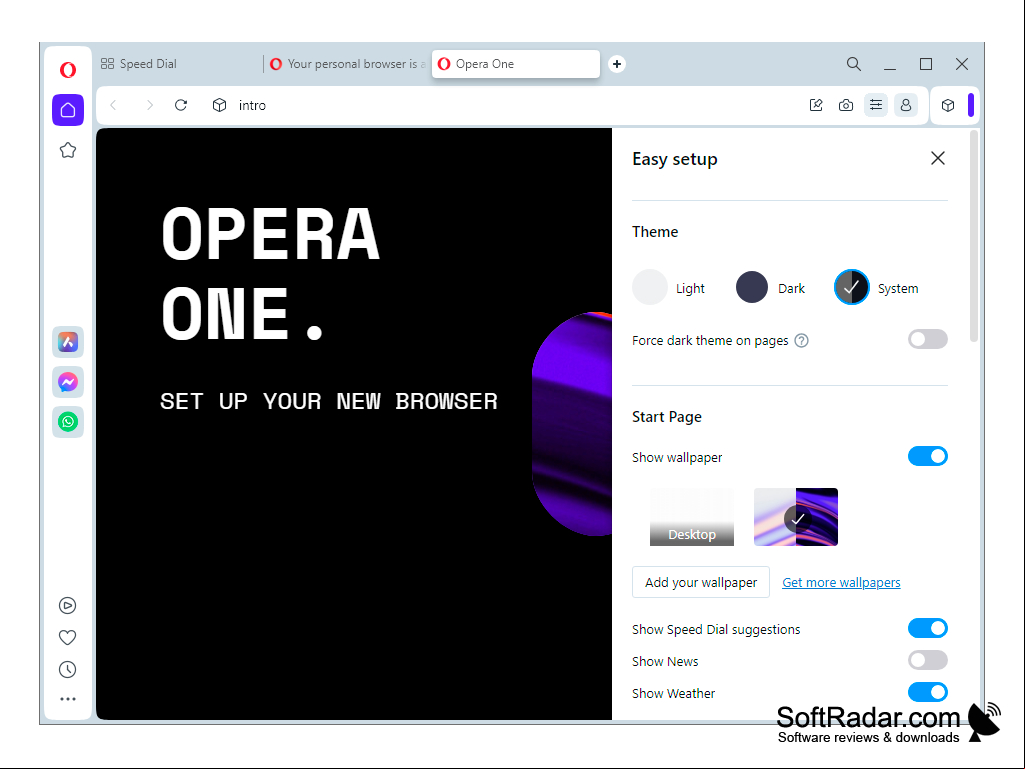Viewport: 1025px width, 769px height.
Task: Click the Easy setup panel scrollbar
Action: [974, 235]
